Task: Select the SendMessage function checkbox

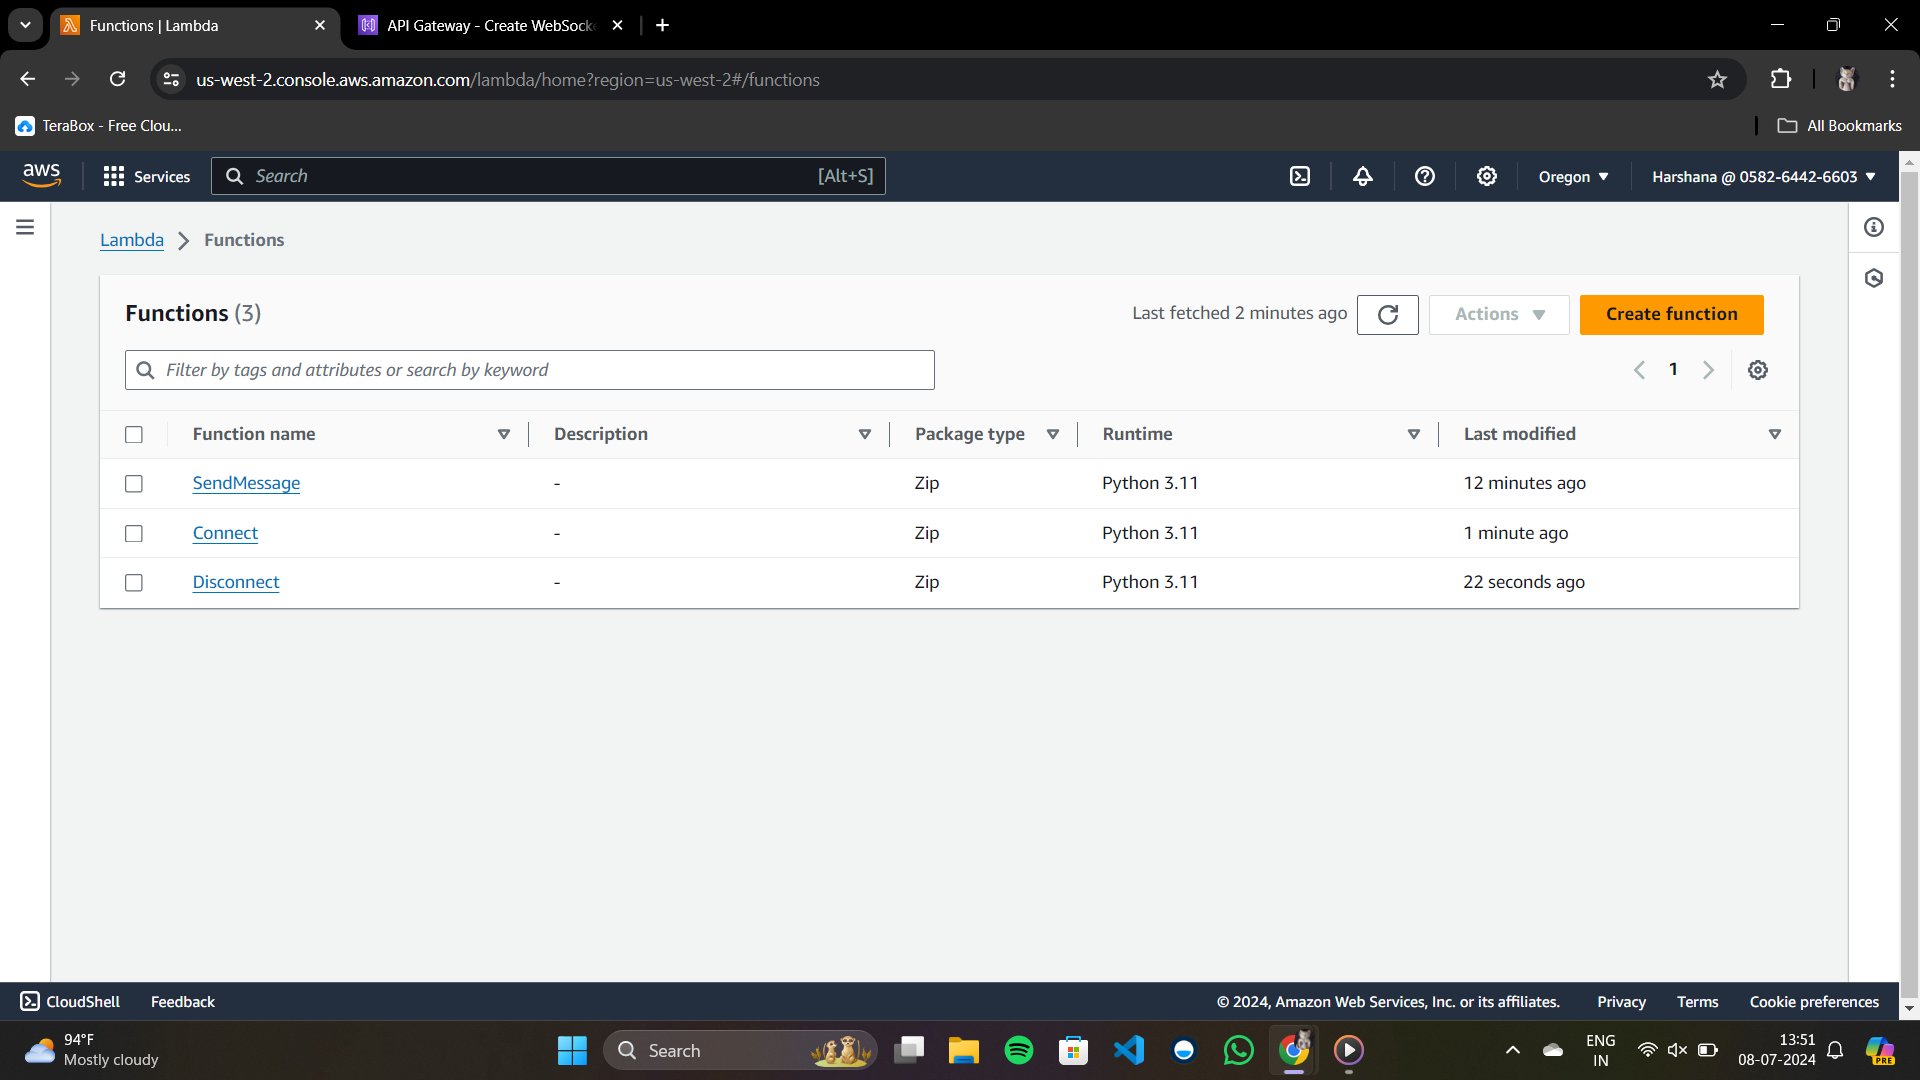Action: coord(134,484)
